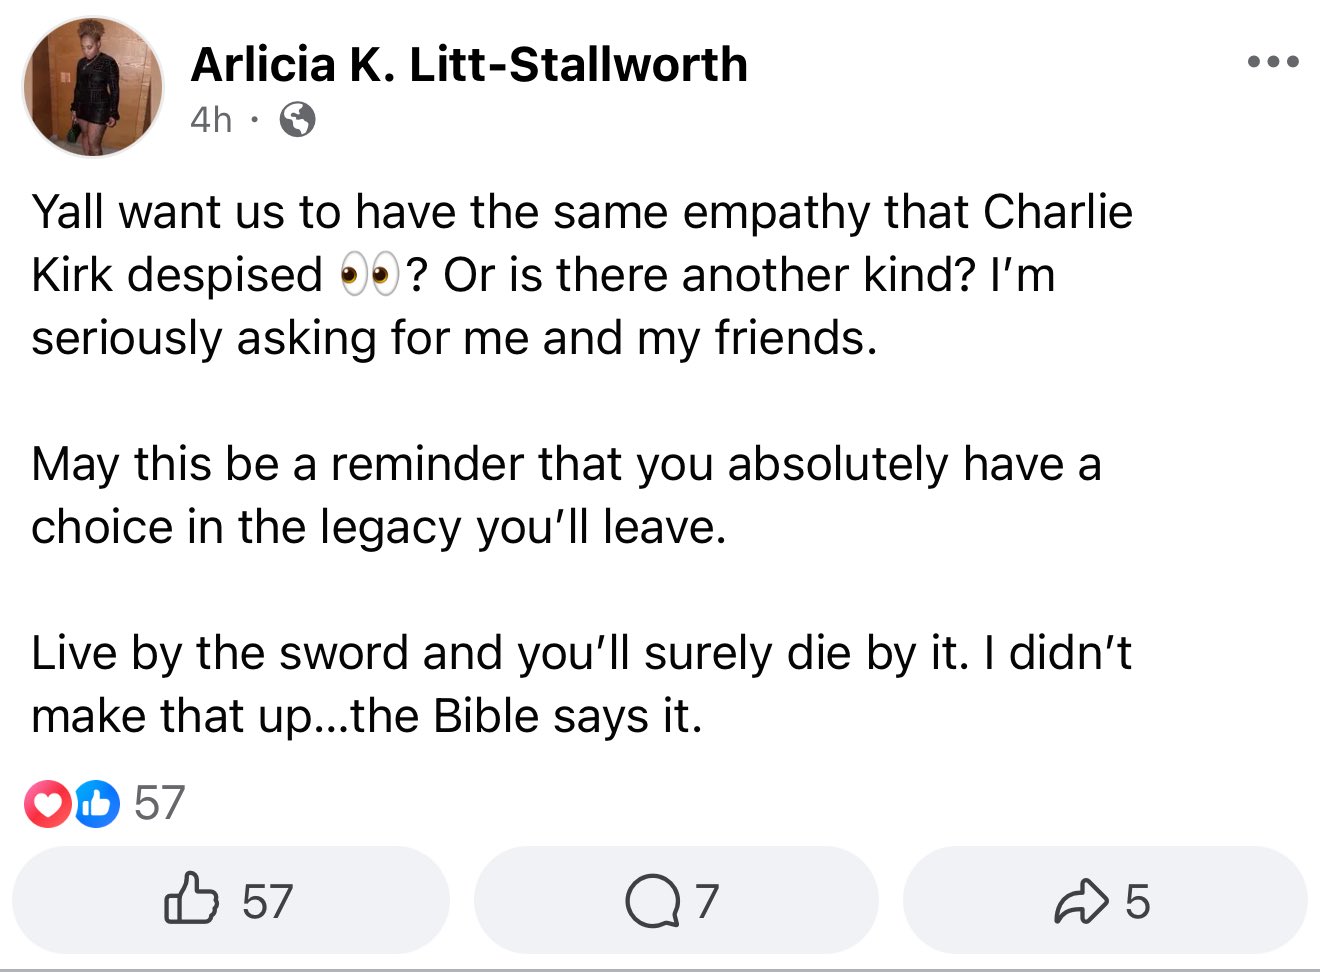Tap the share arrow icon
Screen dimensions: 1320x972
tap(1082, 901)
